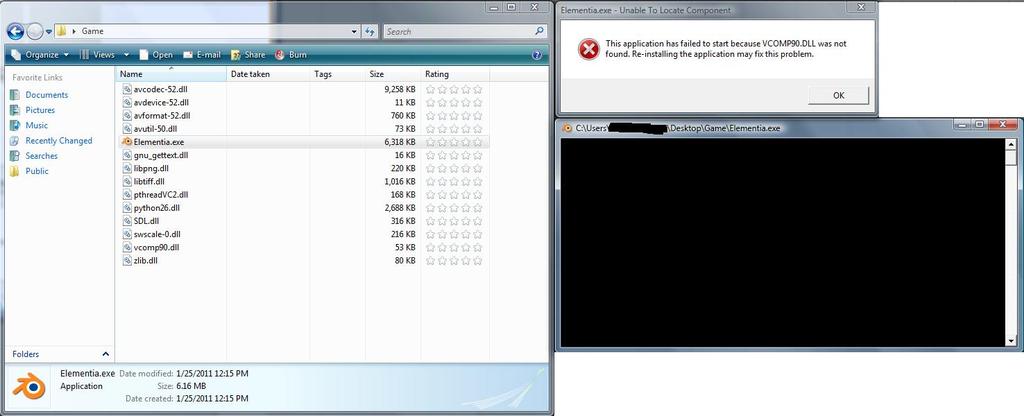This screenshot has width=1024, height=416.
Task: Open Searches in Favorite Links
Action: click(x=41, y=155)
